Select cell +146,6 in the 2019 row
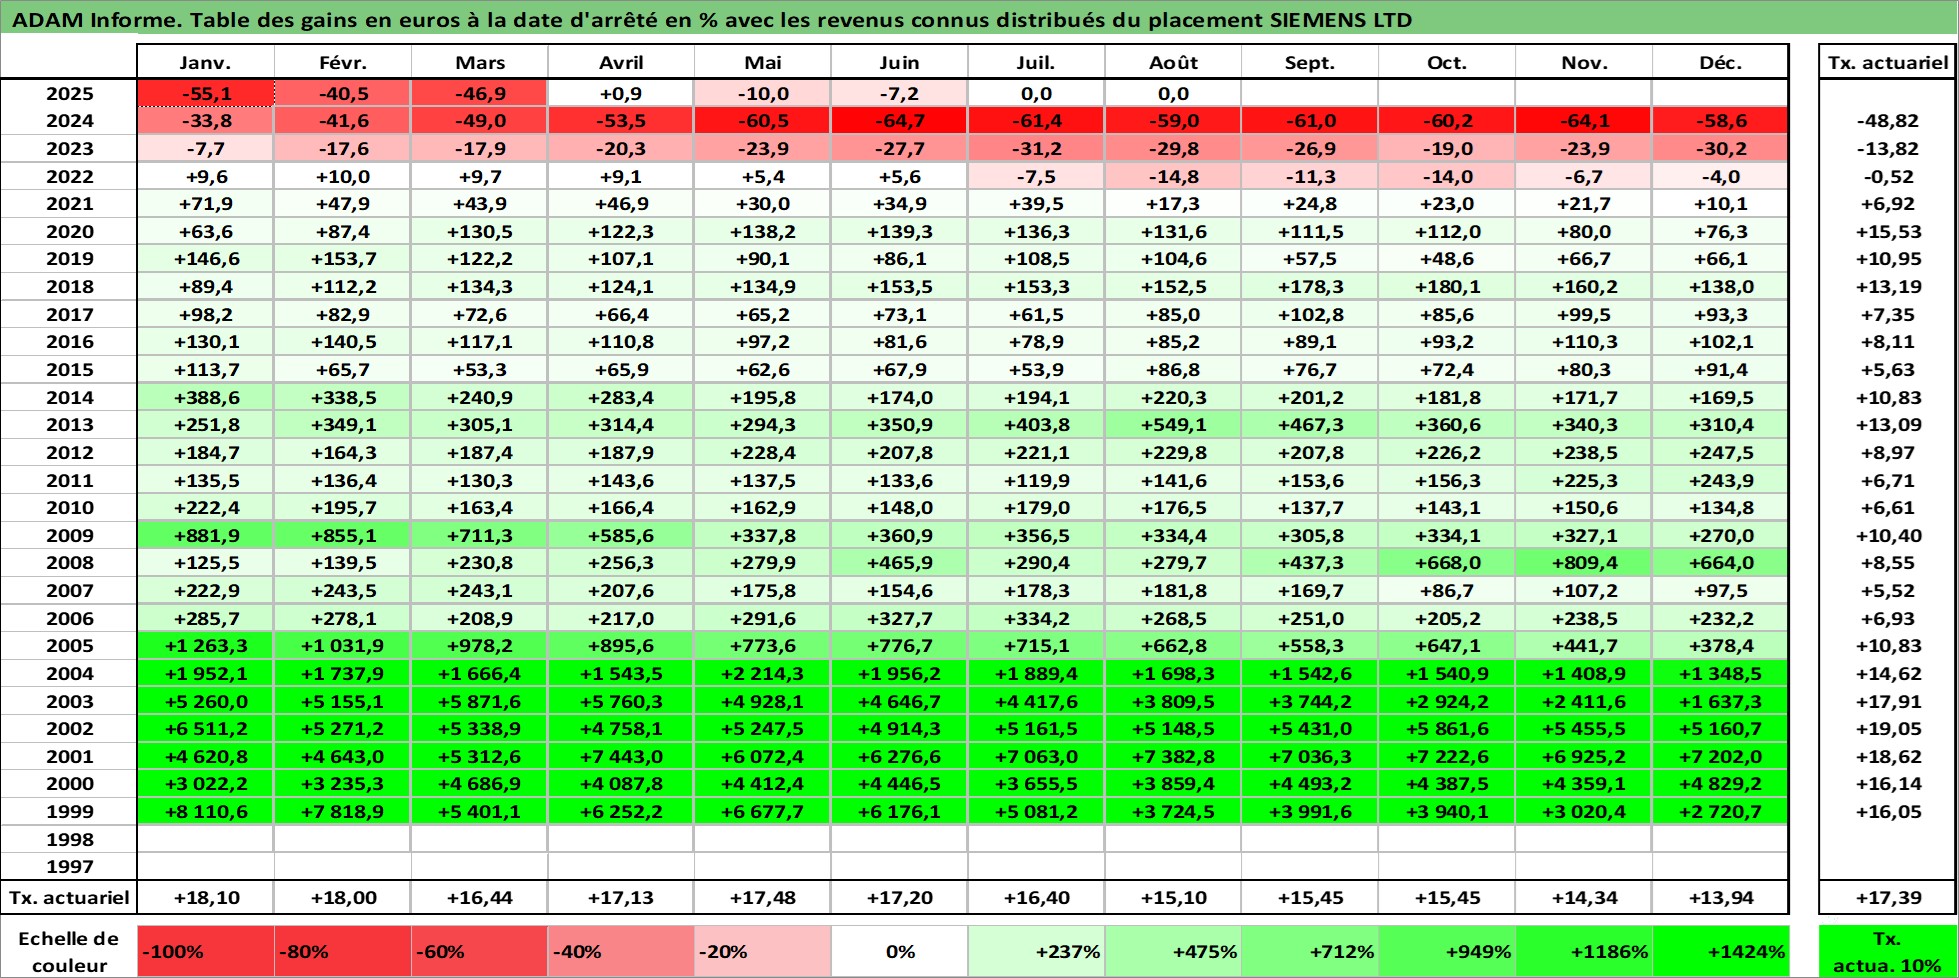 (205, 259)
